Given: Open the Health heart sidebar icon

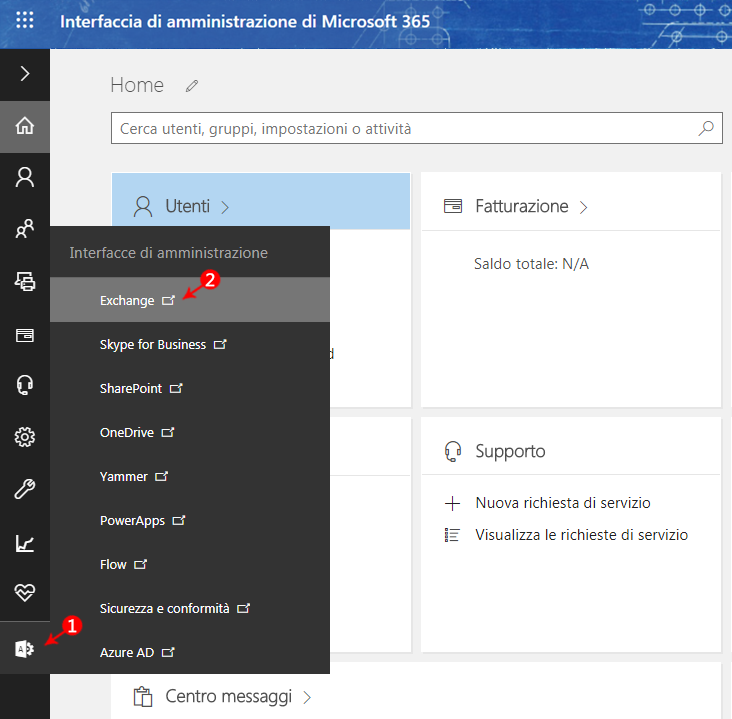Looking at the screenshot, I should tap(25, 593).
